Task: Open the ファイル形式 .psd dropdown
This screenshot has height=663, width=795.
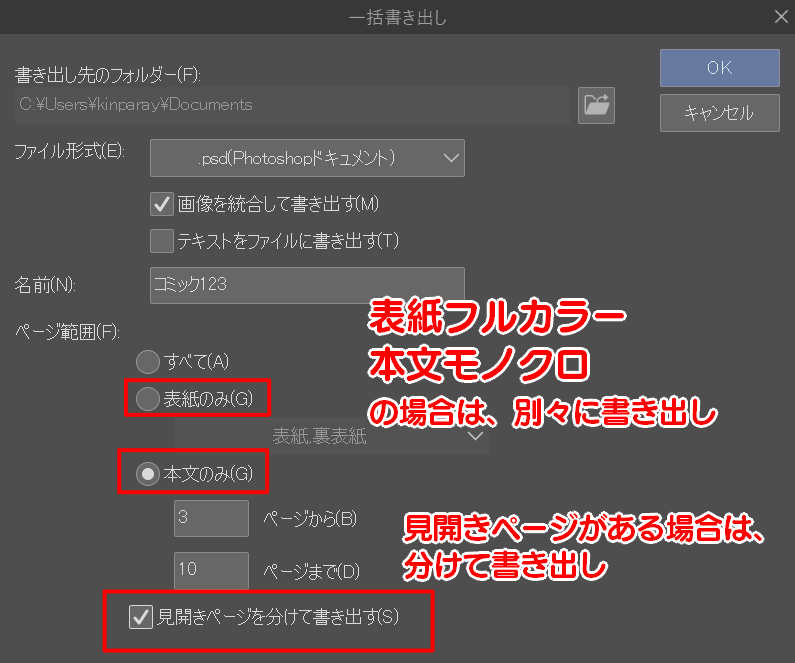Action: point(307,158)
